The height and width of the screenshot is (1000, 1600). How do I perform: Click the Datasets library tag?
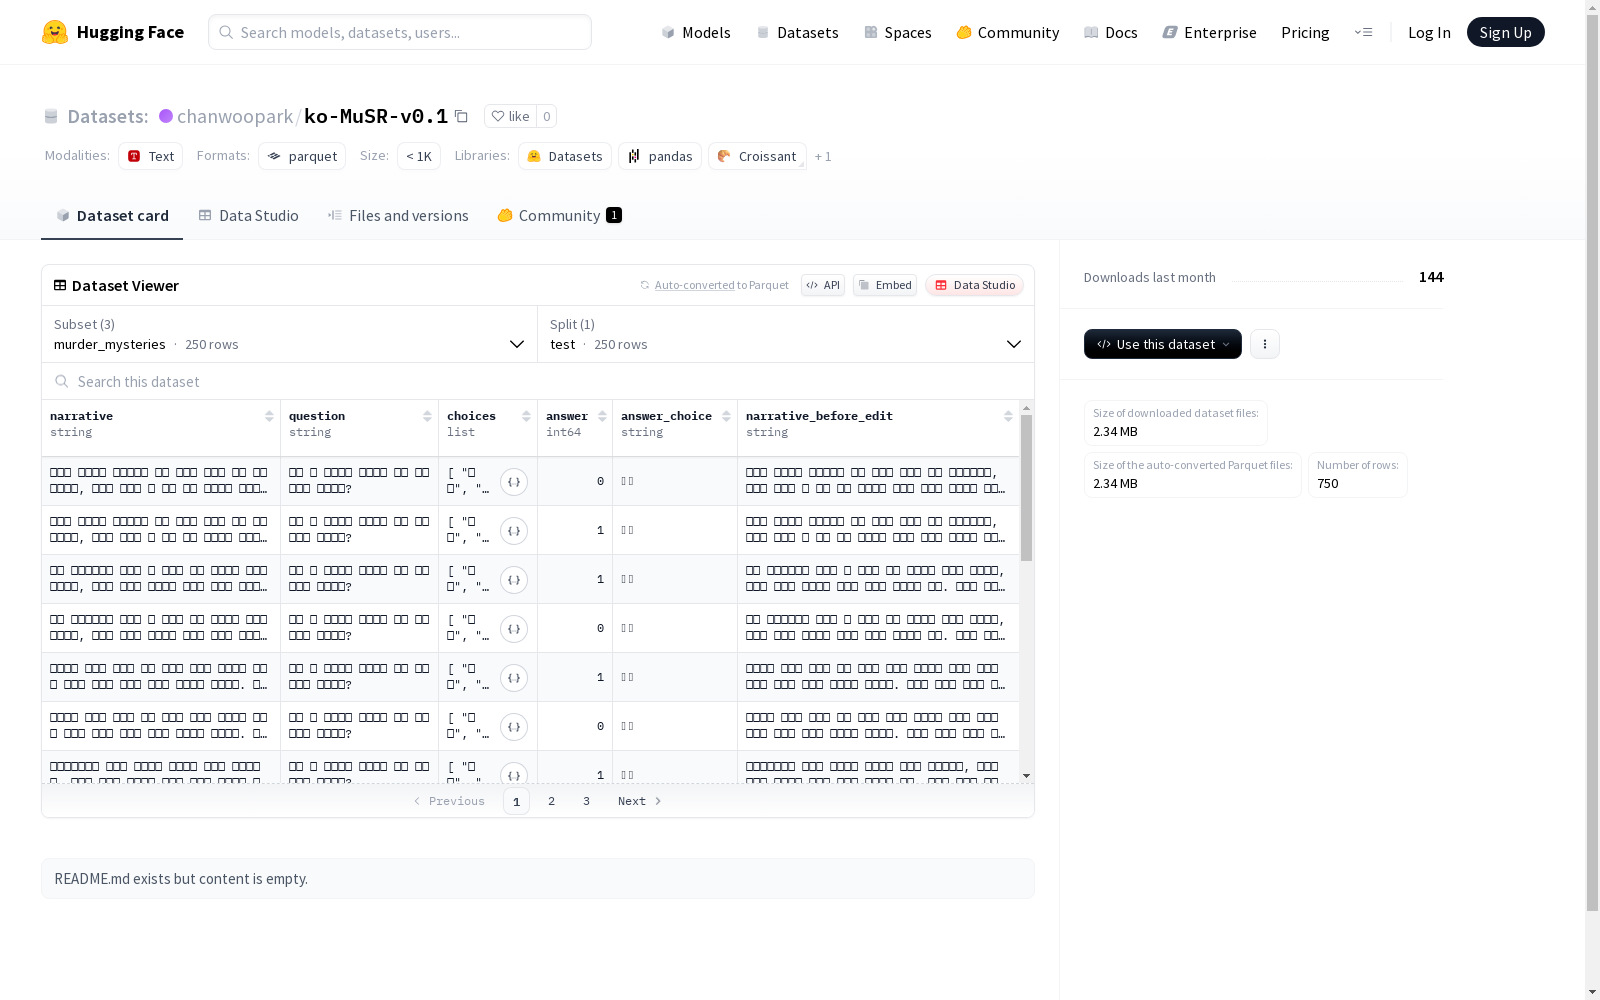565,156
